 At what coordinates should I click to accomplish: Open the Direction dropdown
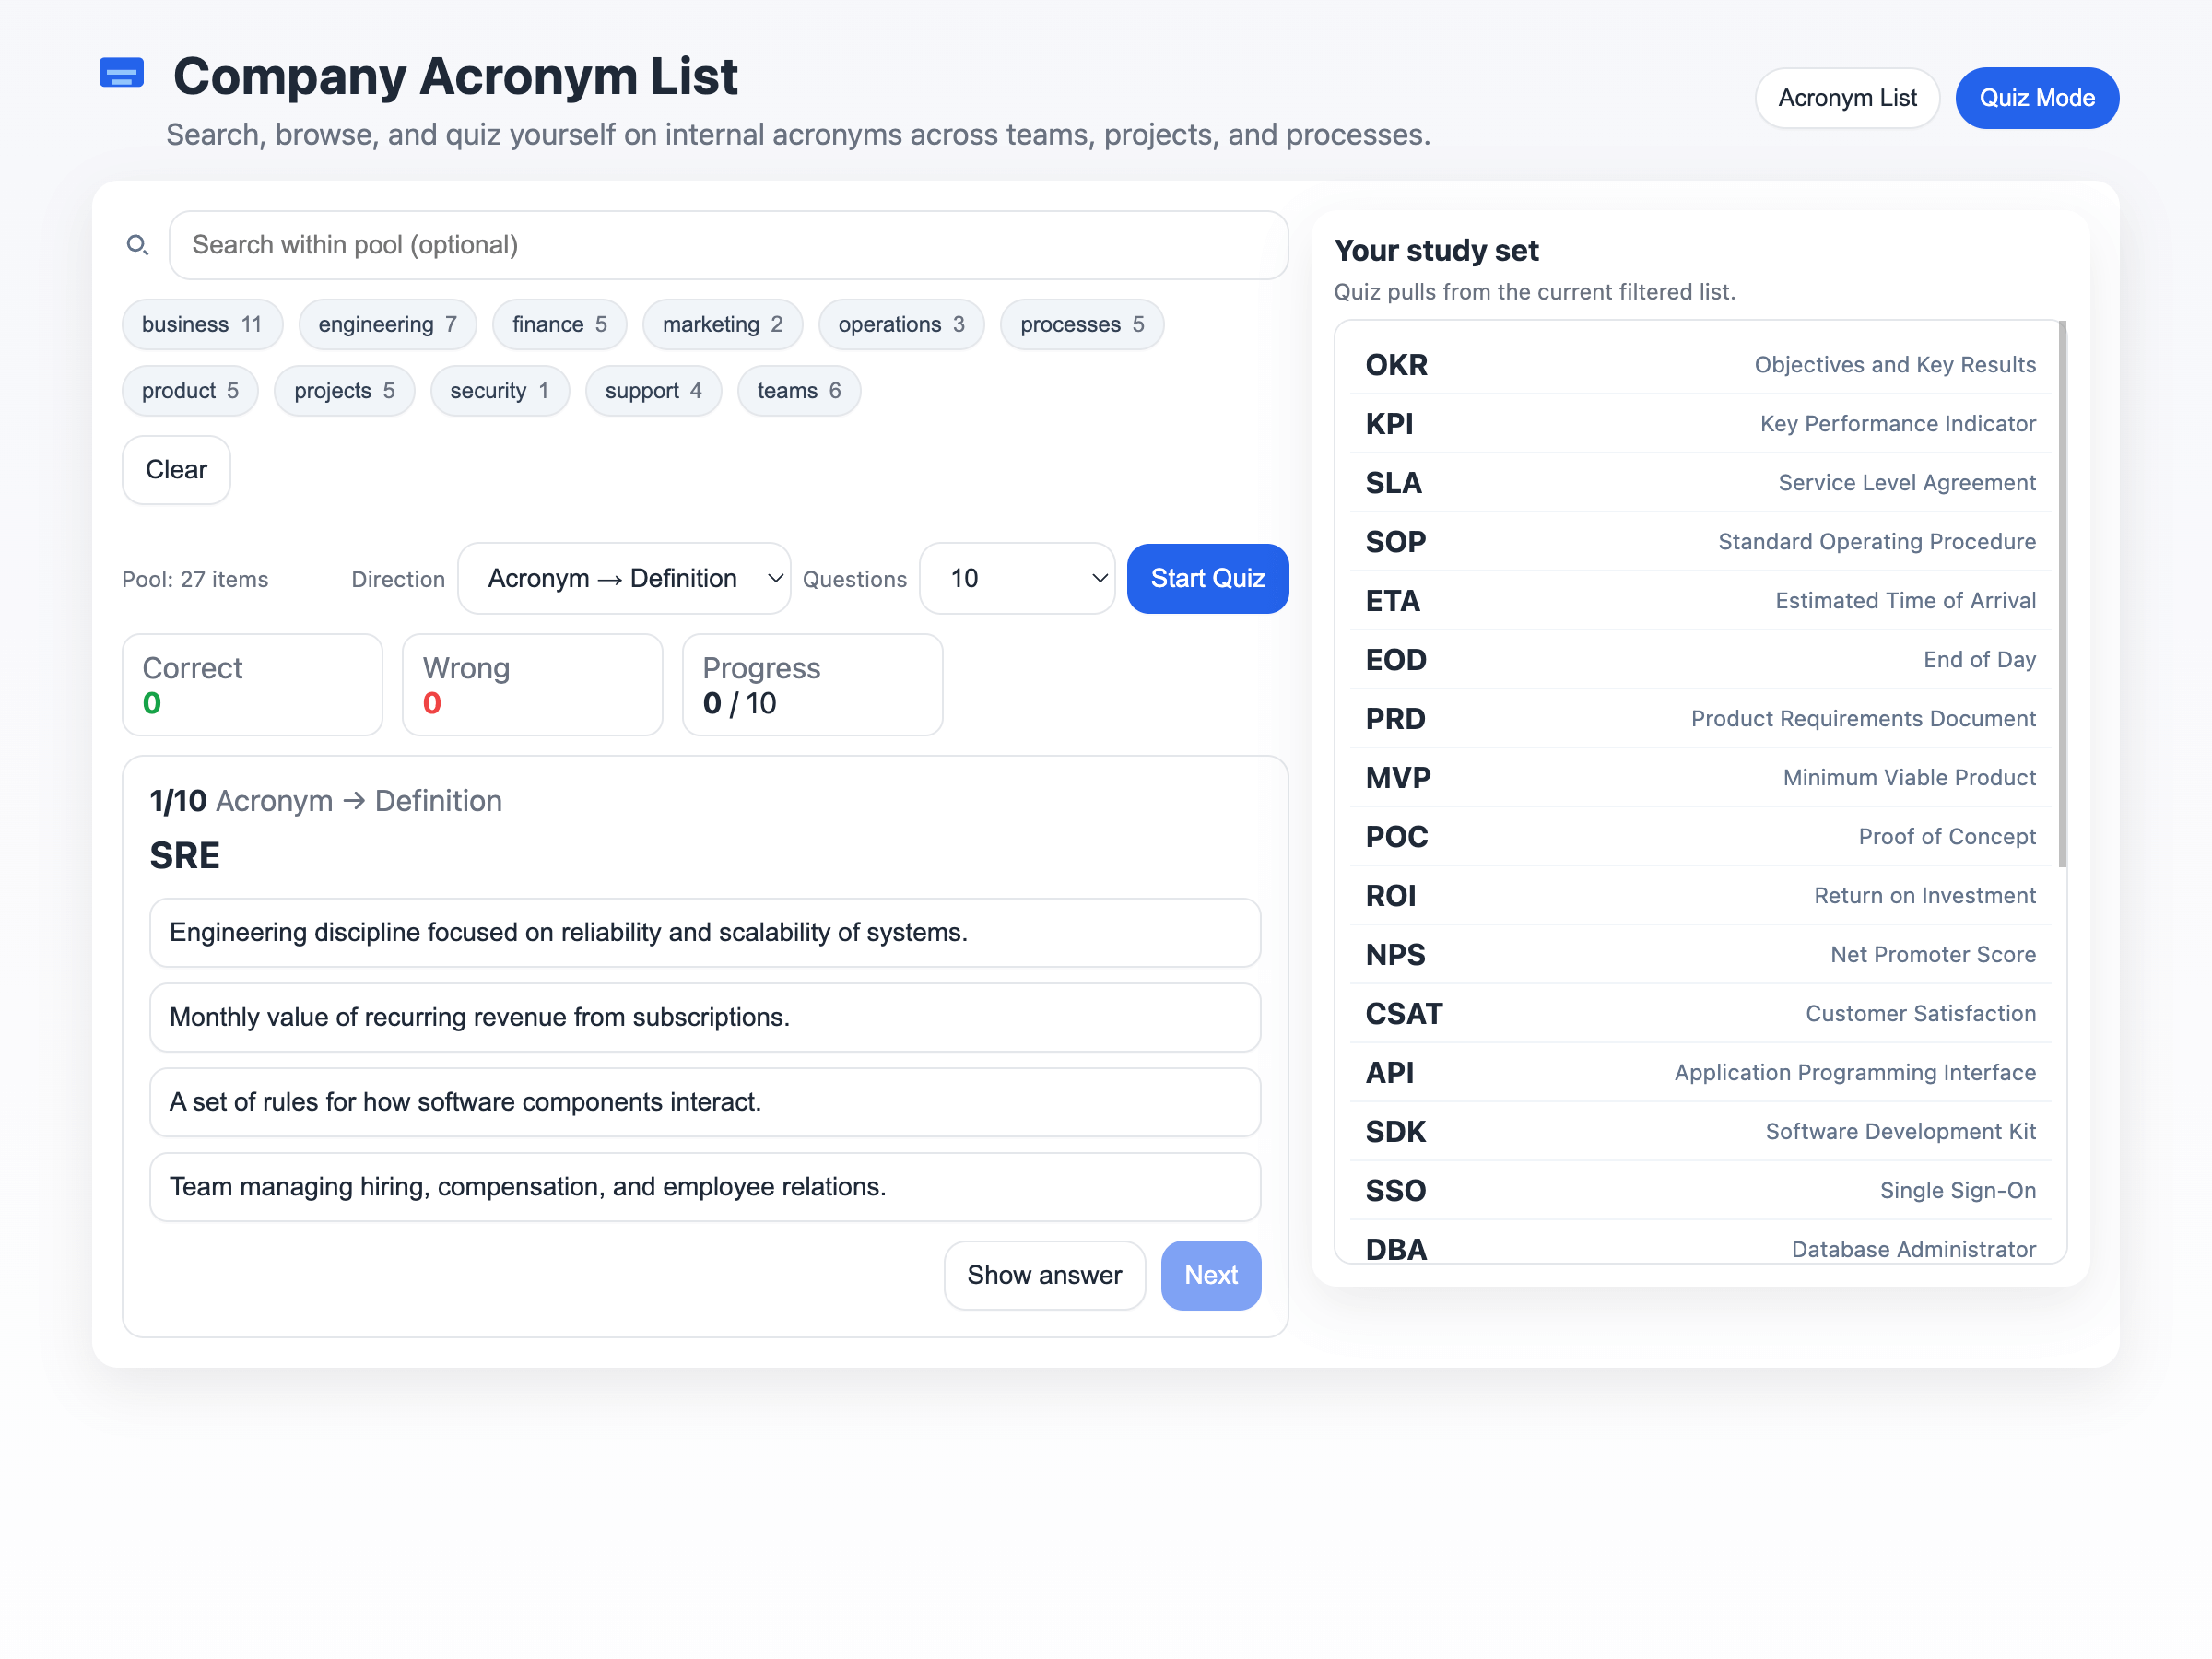pos(624,578)
